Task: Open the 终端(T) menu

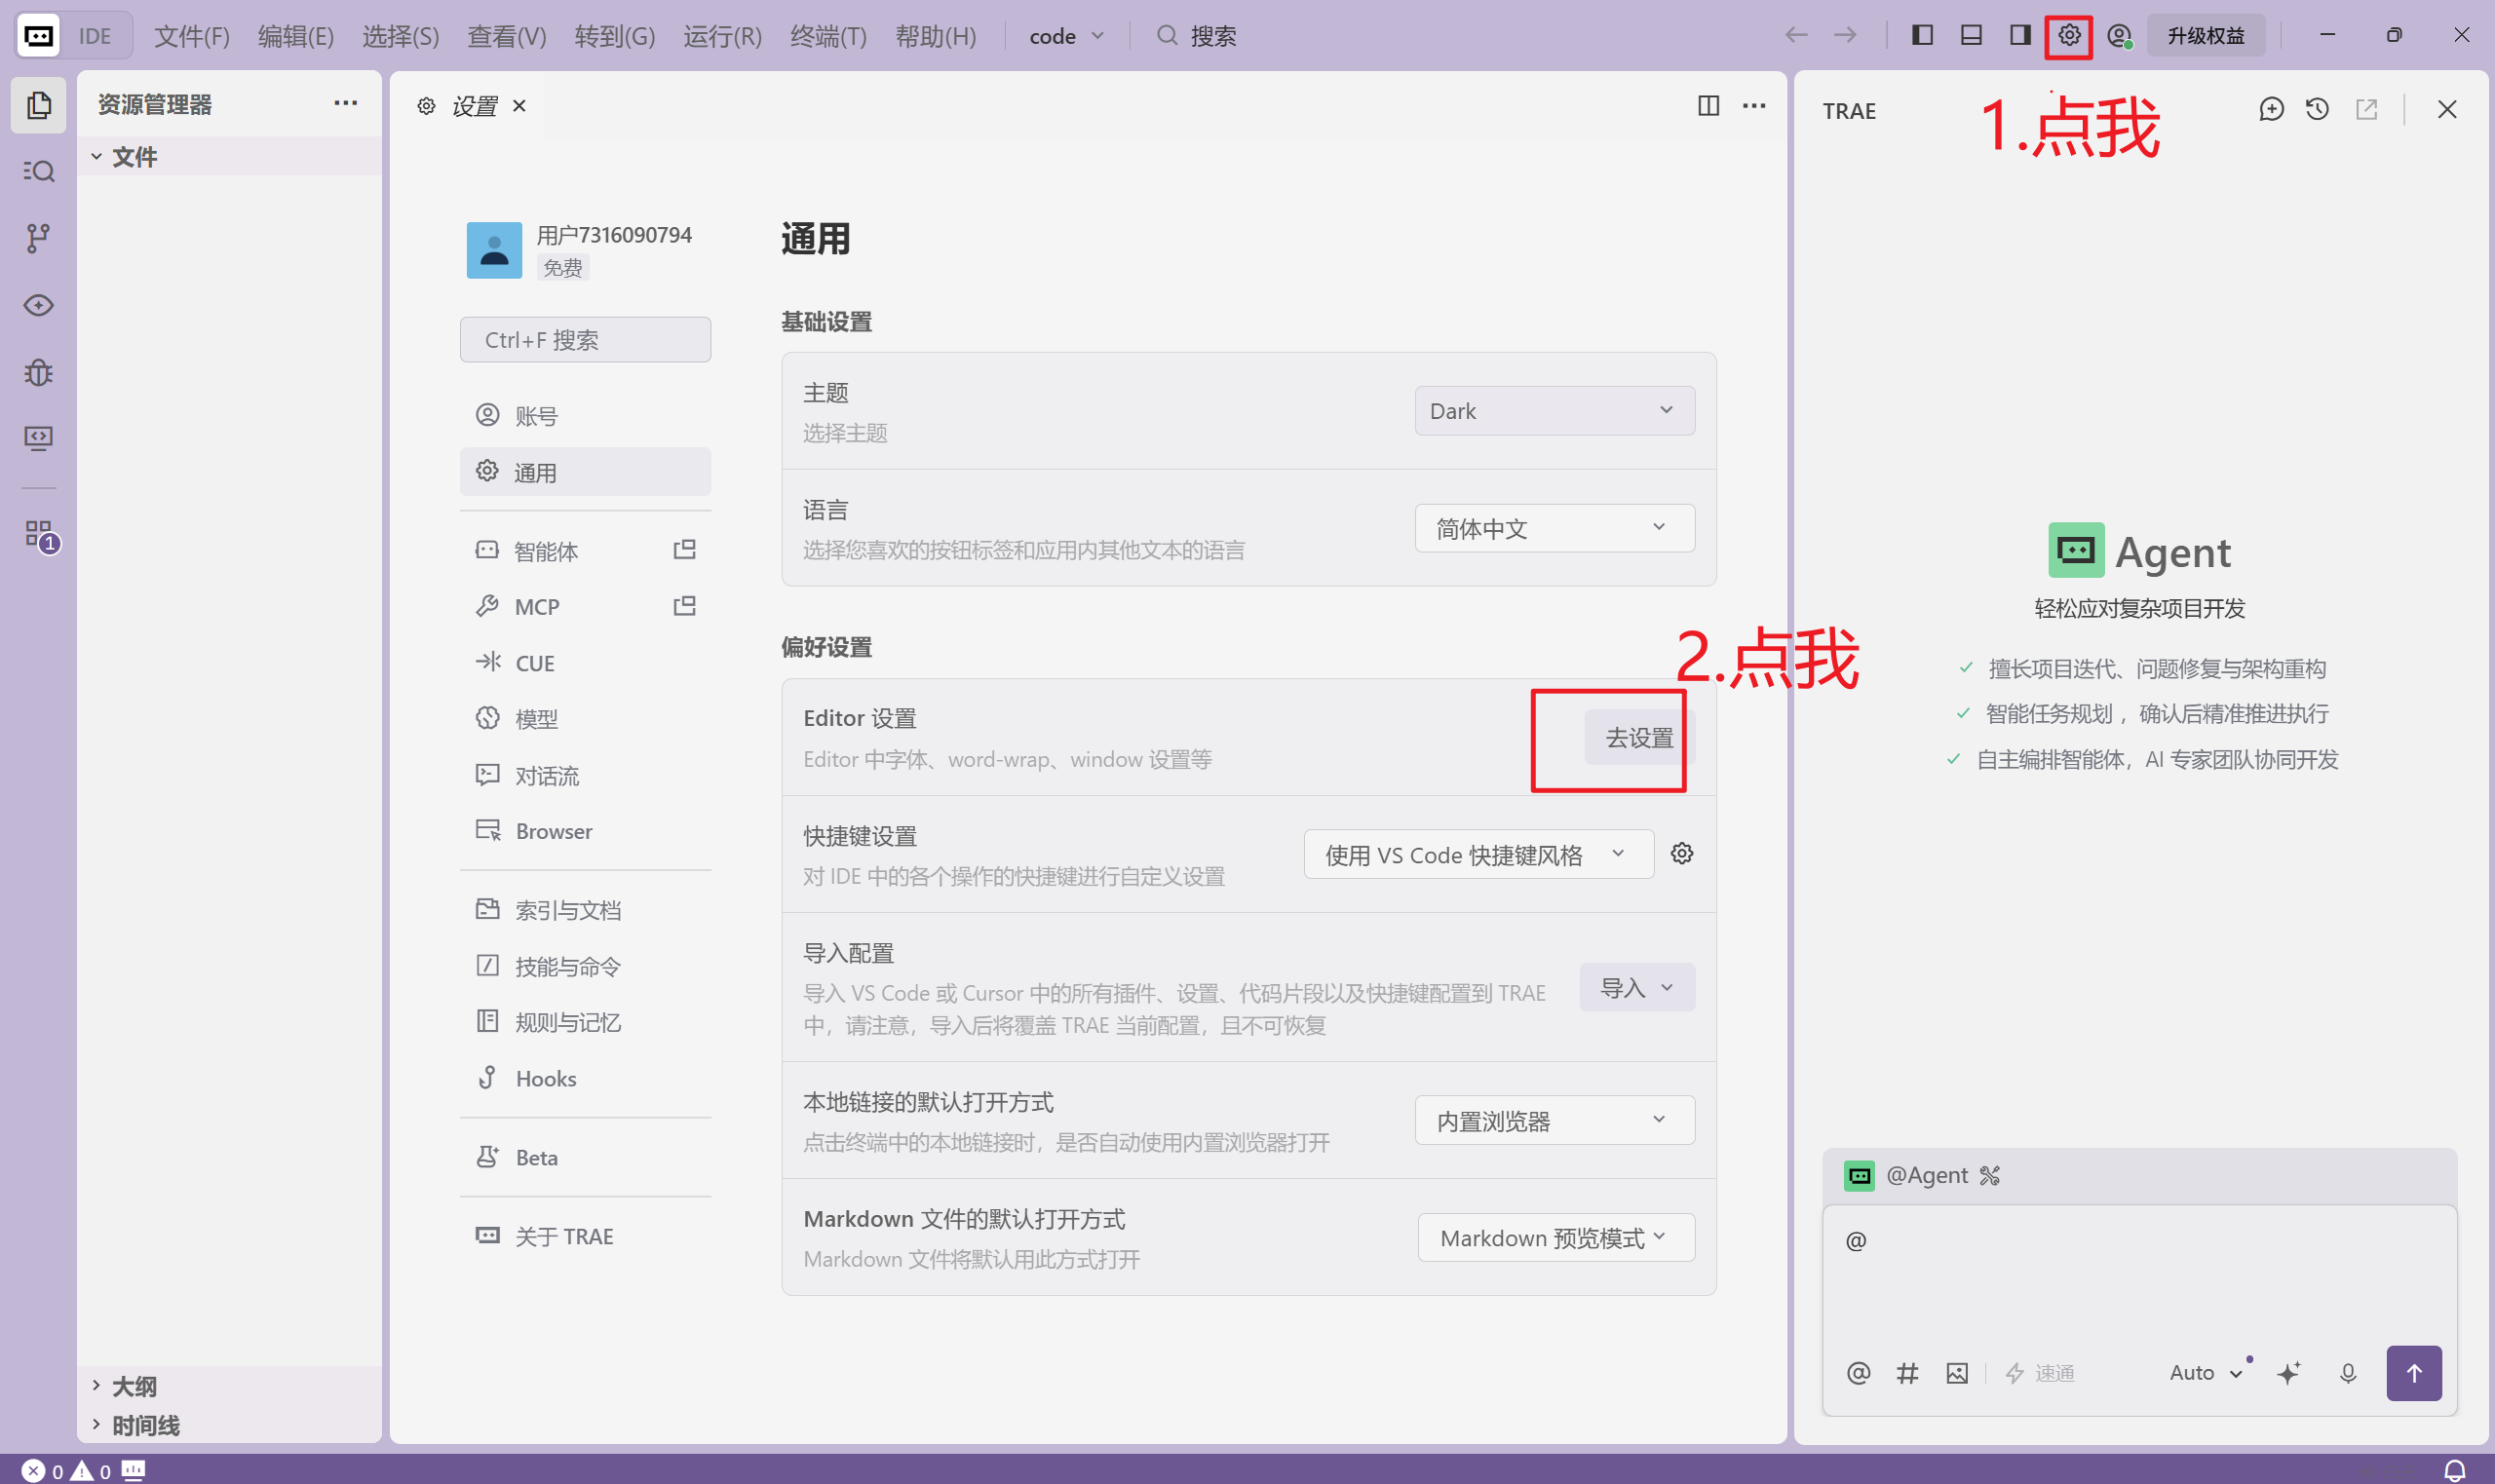Action: click(828, 36)
